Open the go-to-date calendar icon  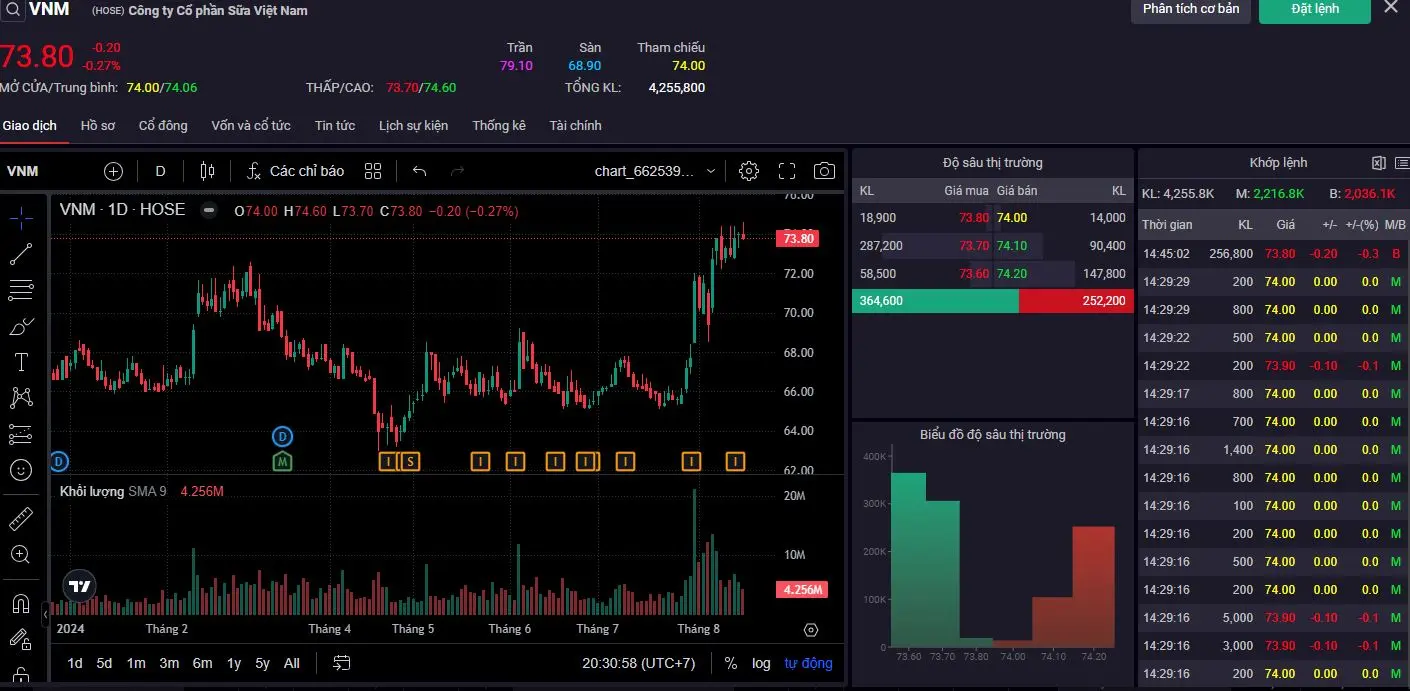pos(342,663)
